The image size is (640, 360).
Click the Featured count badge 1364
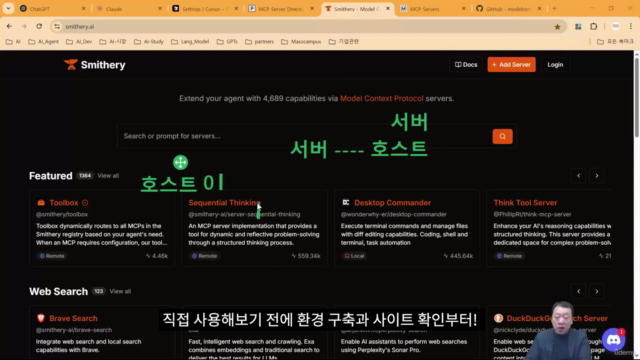[x=85, y=176]
